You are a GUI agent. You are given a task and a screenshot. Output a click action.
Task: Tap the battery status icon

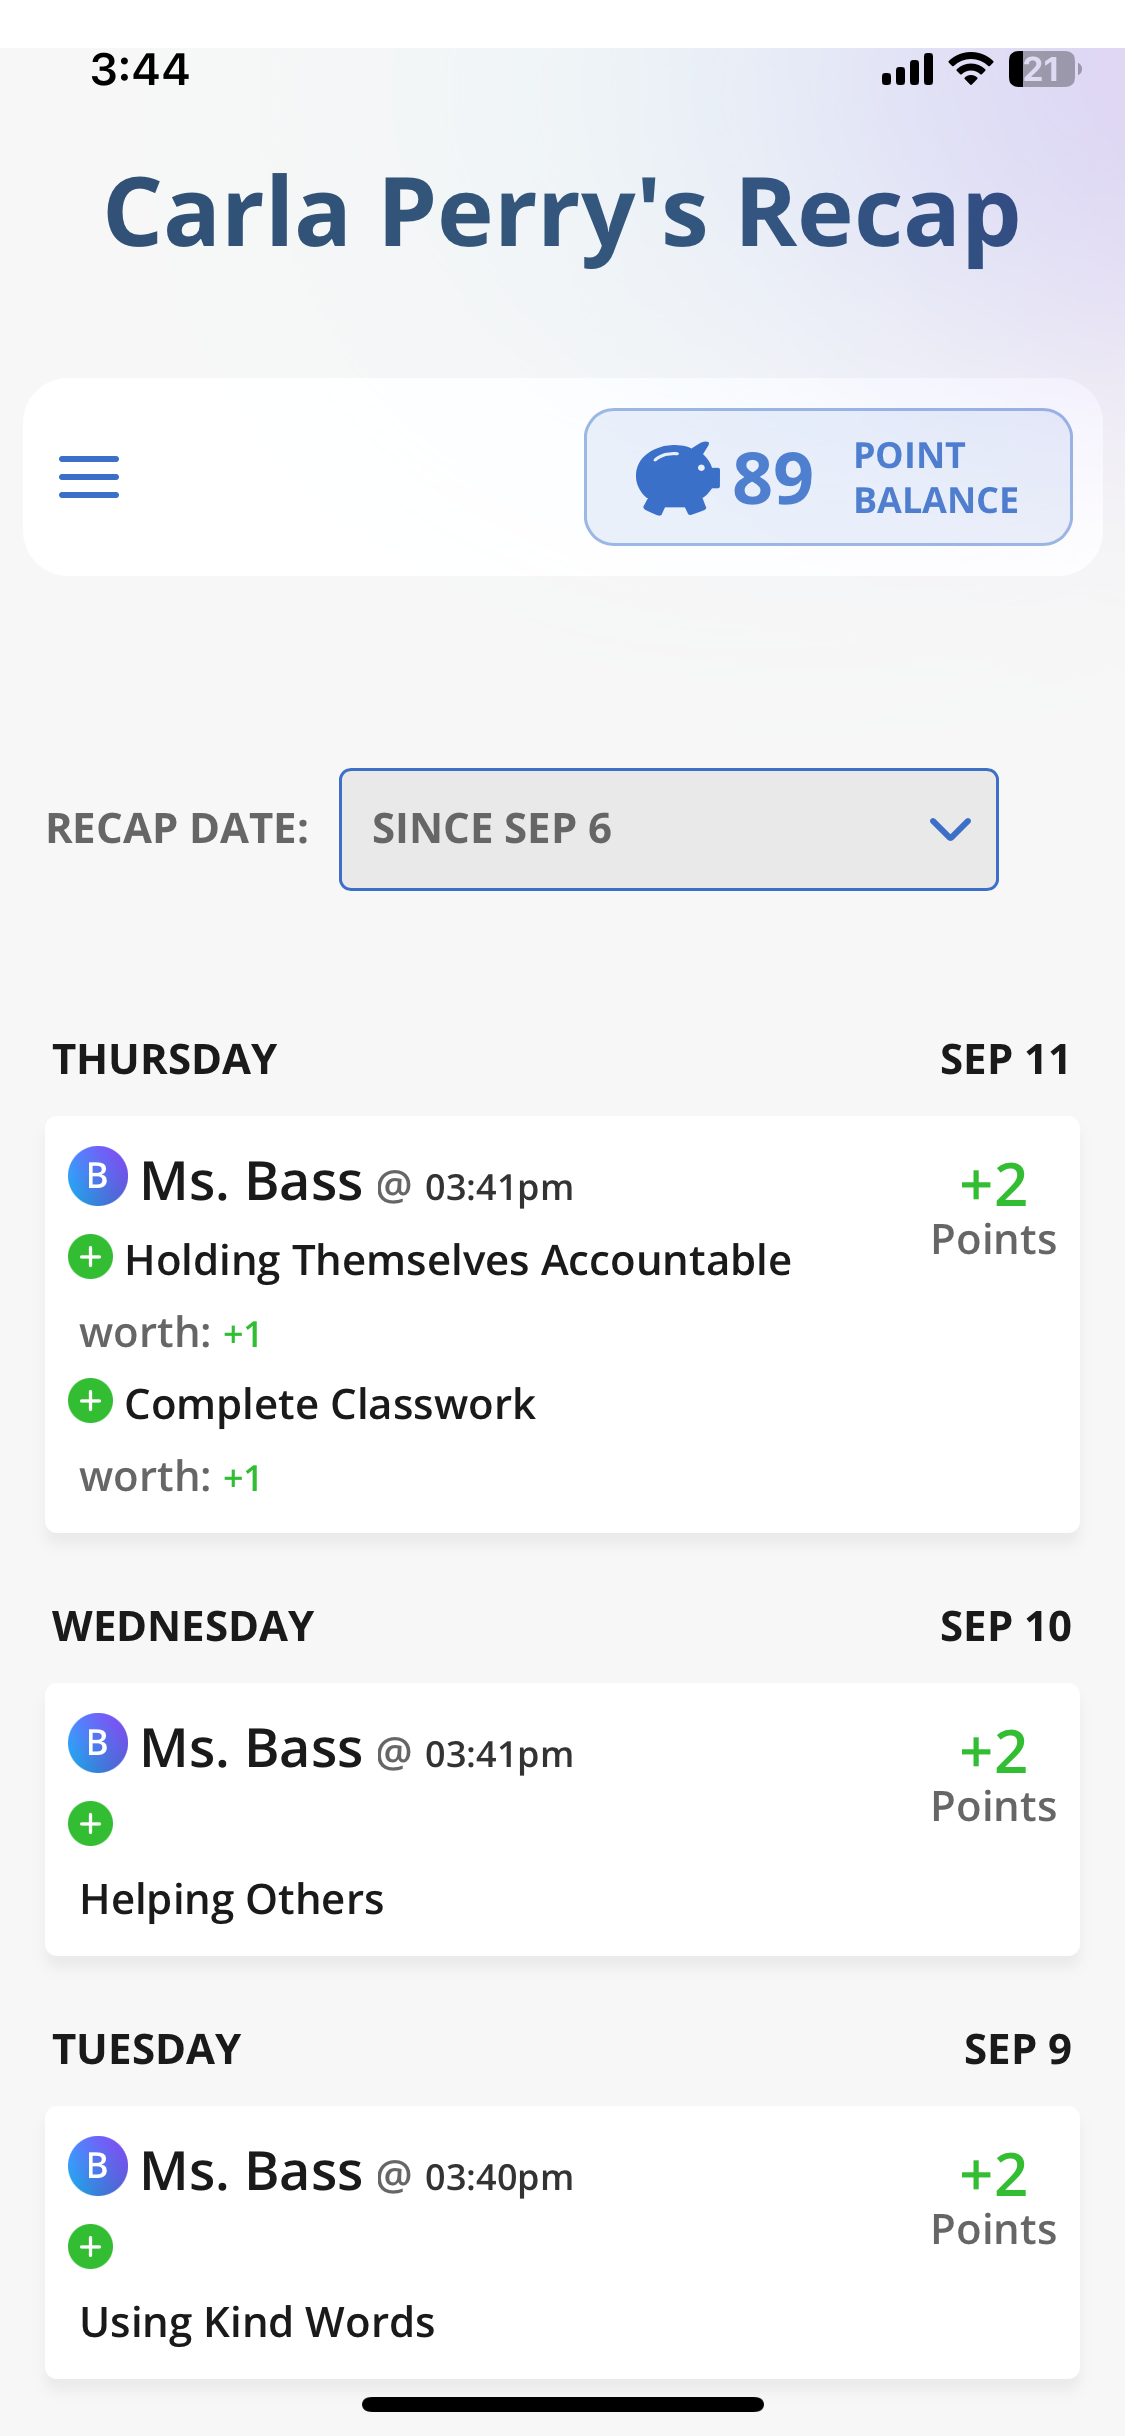point(1044,70)
